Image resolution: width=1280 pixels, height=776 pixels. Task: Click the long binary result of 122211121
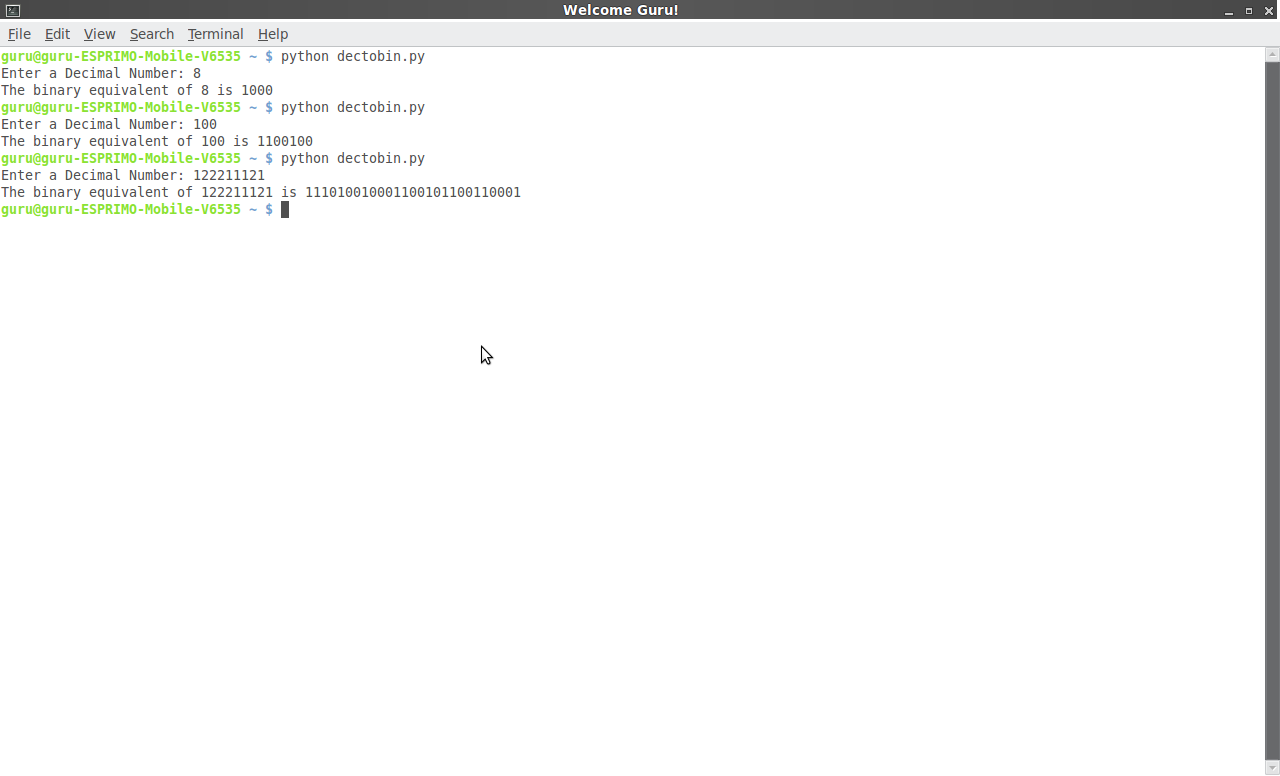pos(413,192)
